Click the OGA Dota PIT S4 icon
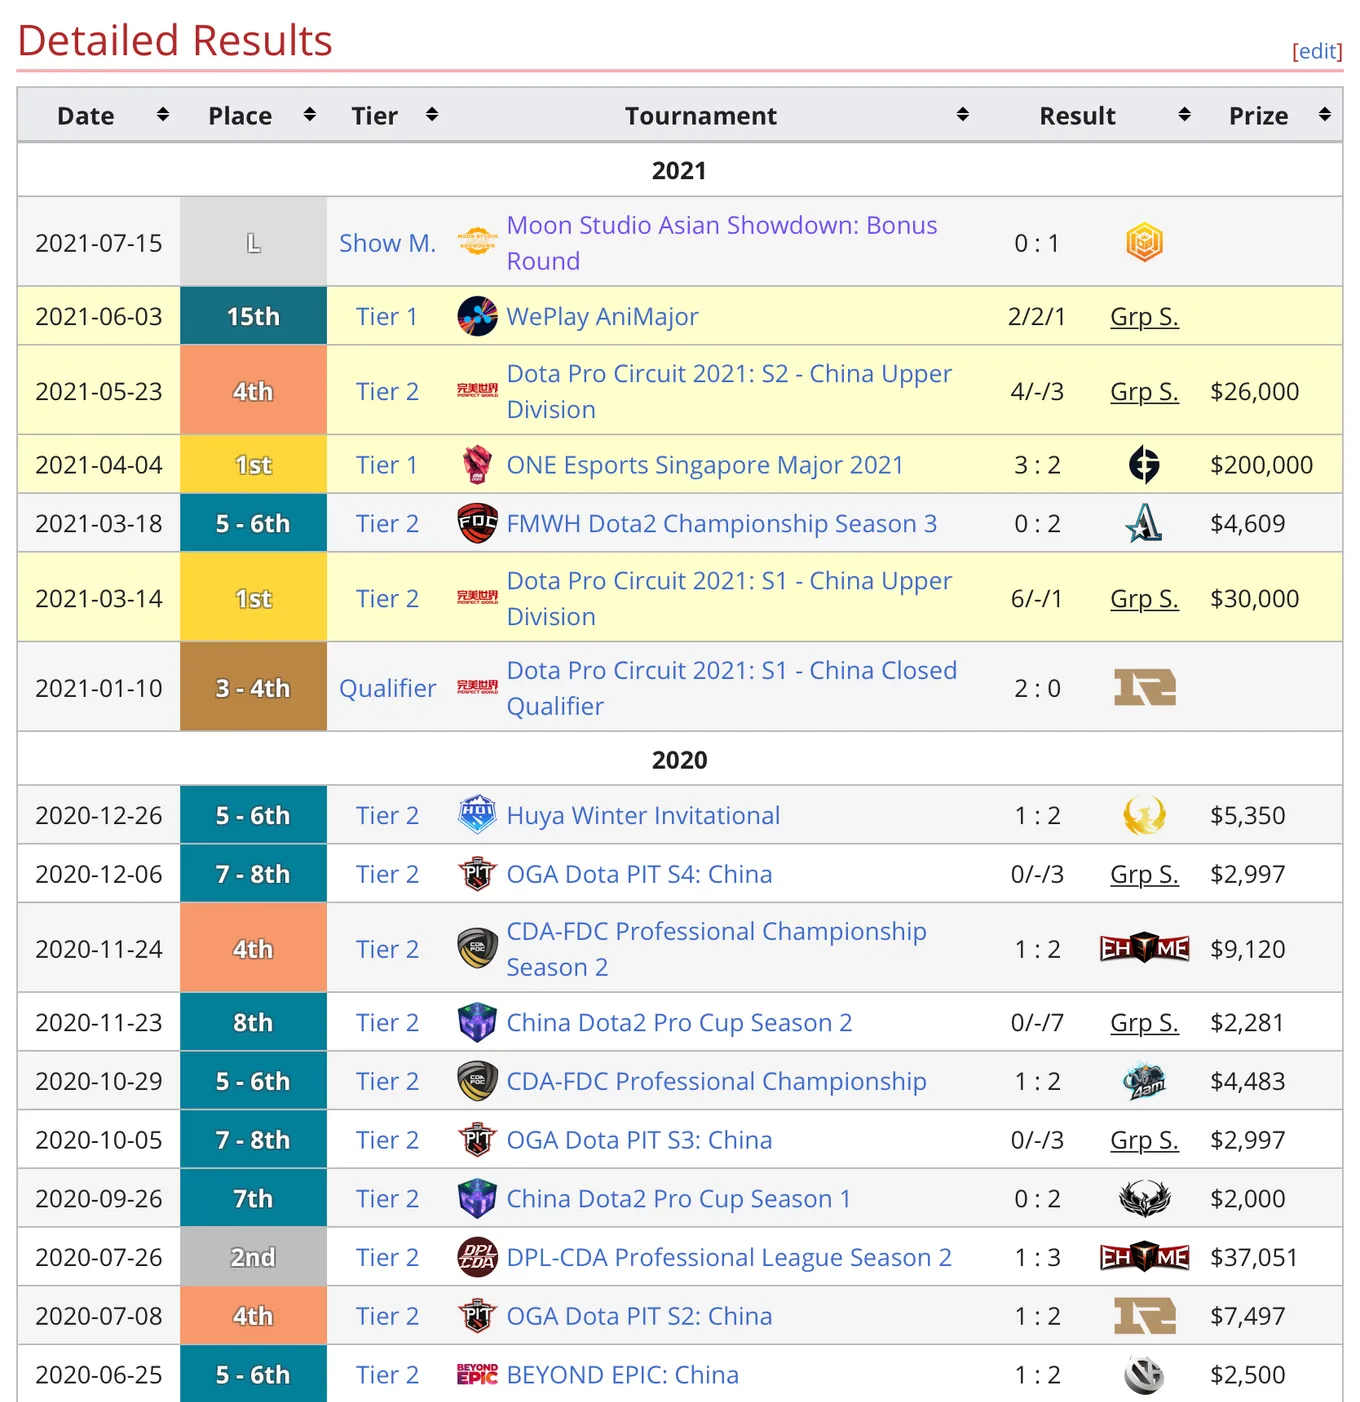 (x=477, y=874)
